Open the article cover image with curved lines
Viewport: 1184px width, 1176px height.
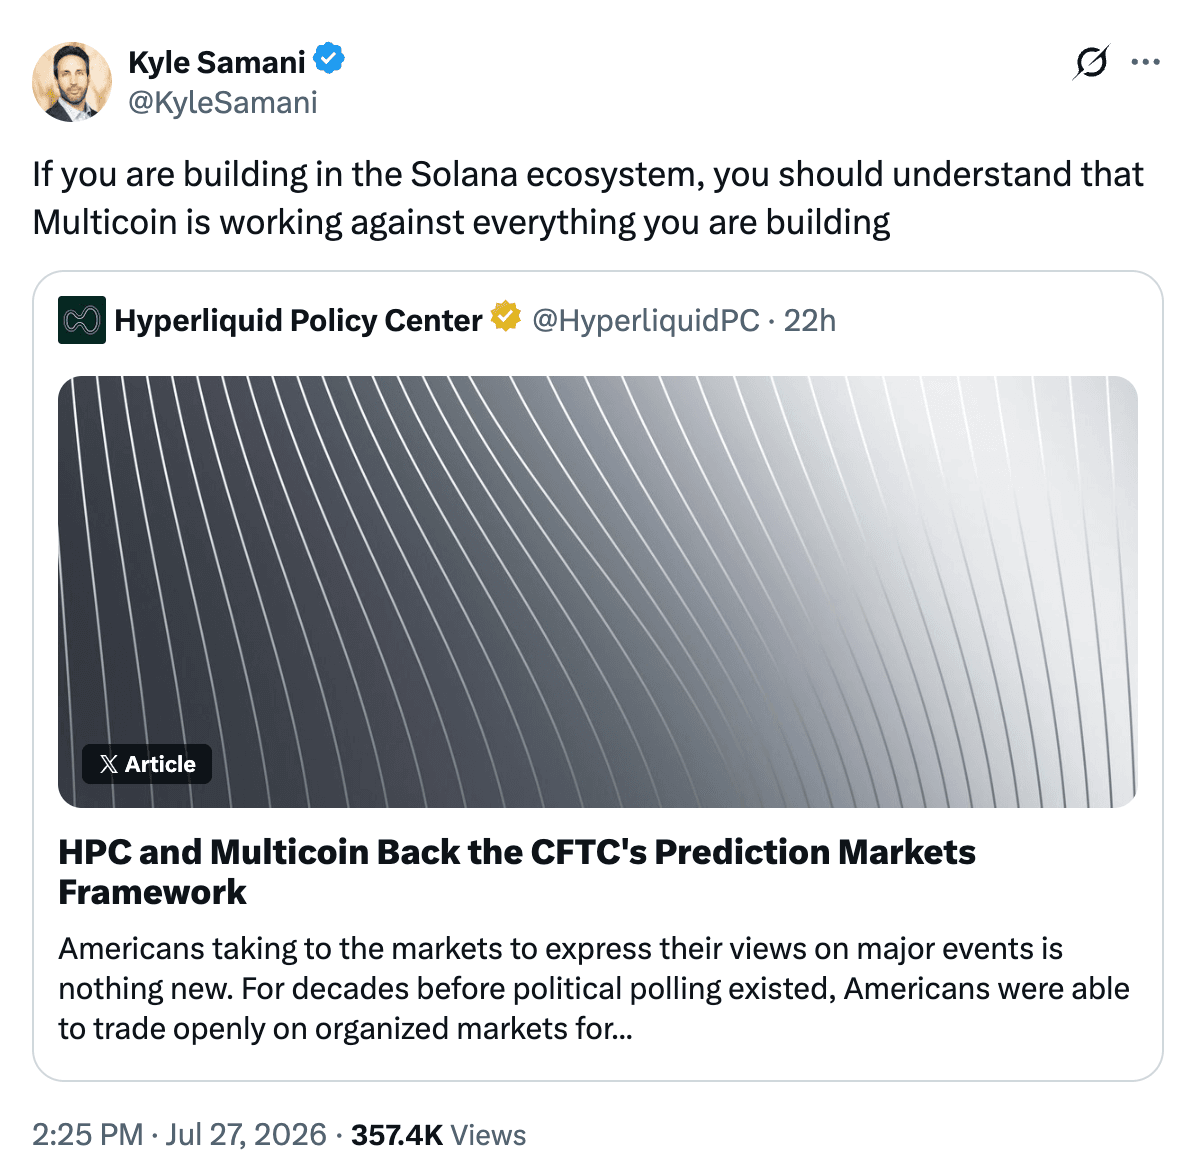pyautogui.click(x=598, y=591)
